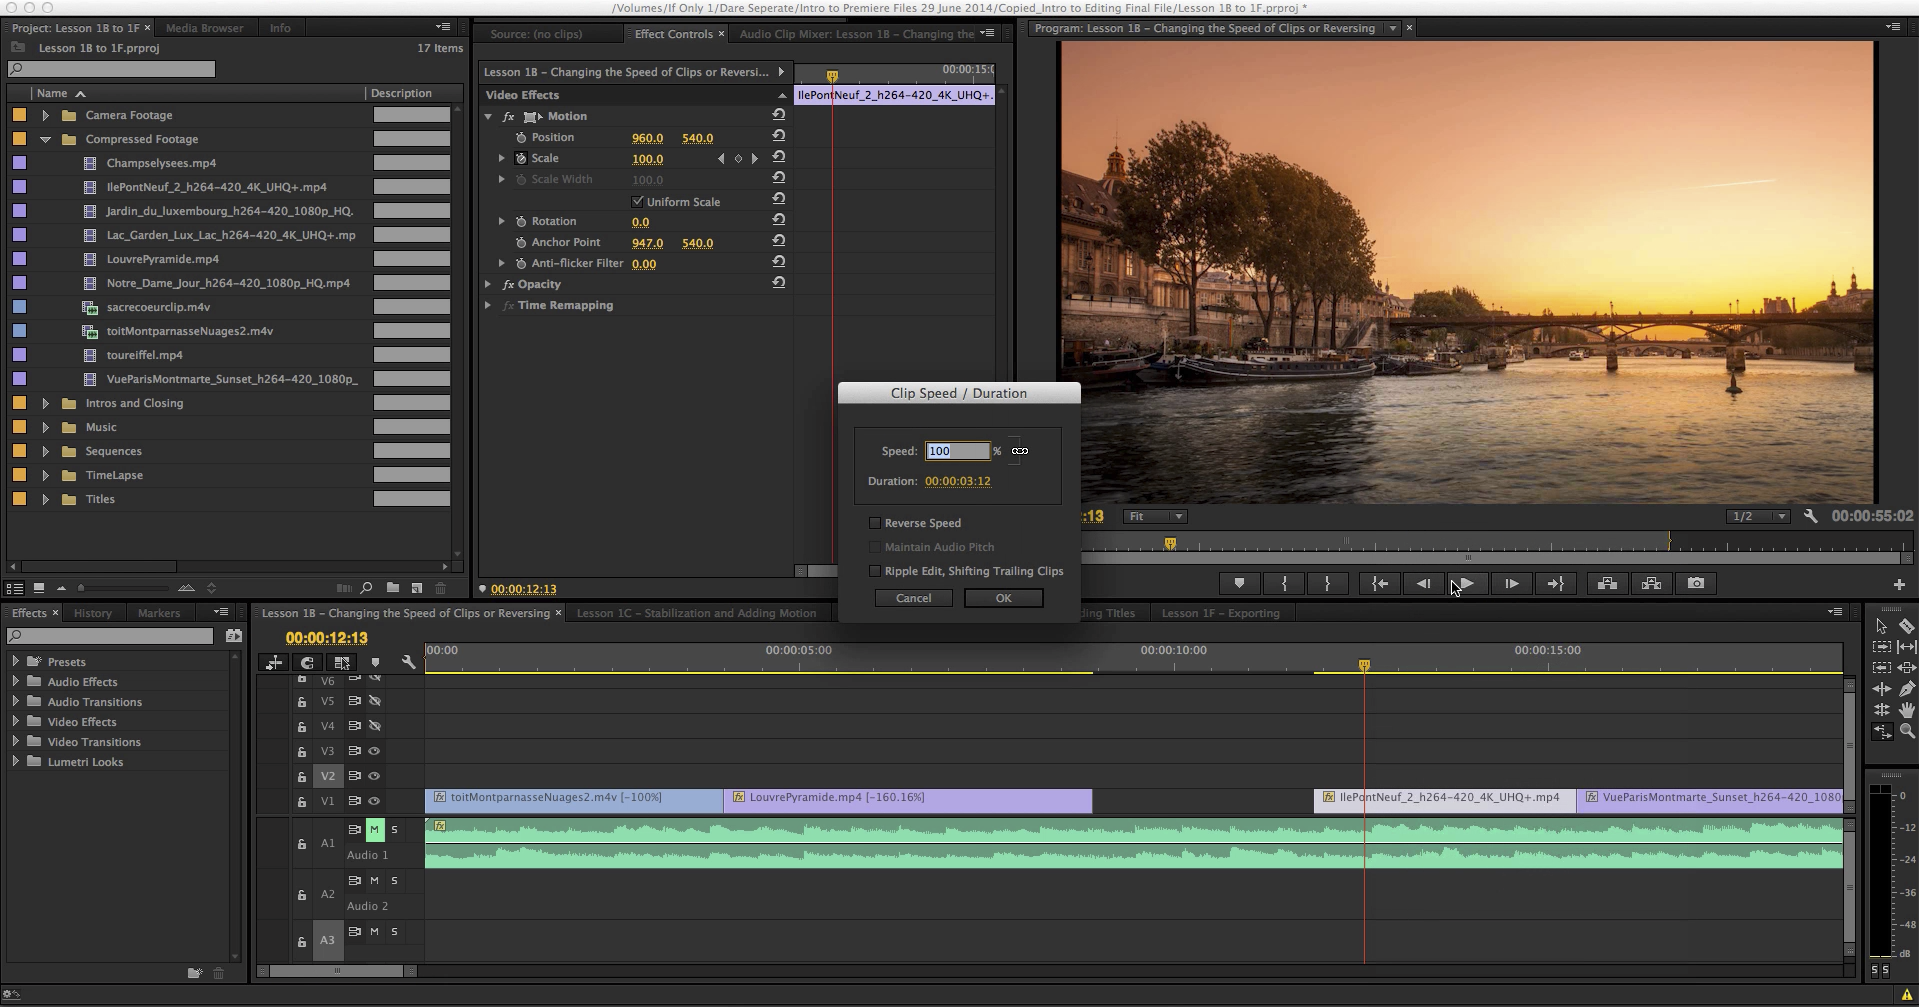Step back one frame

[1423, 584]
